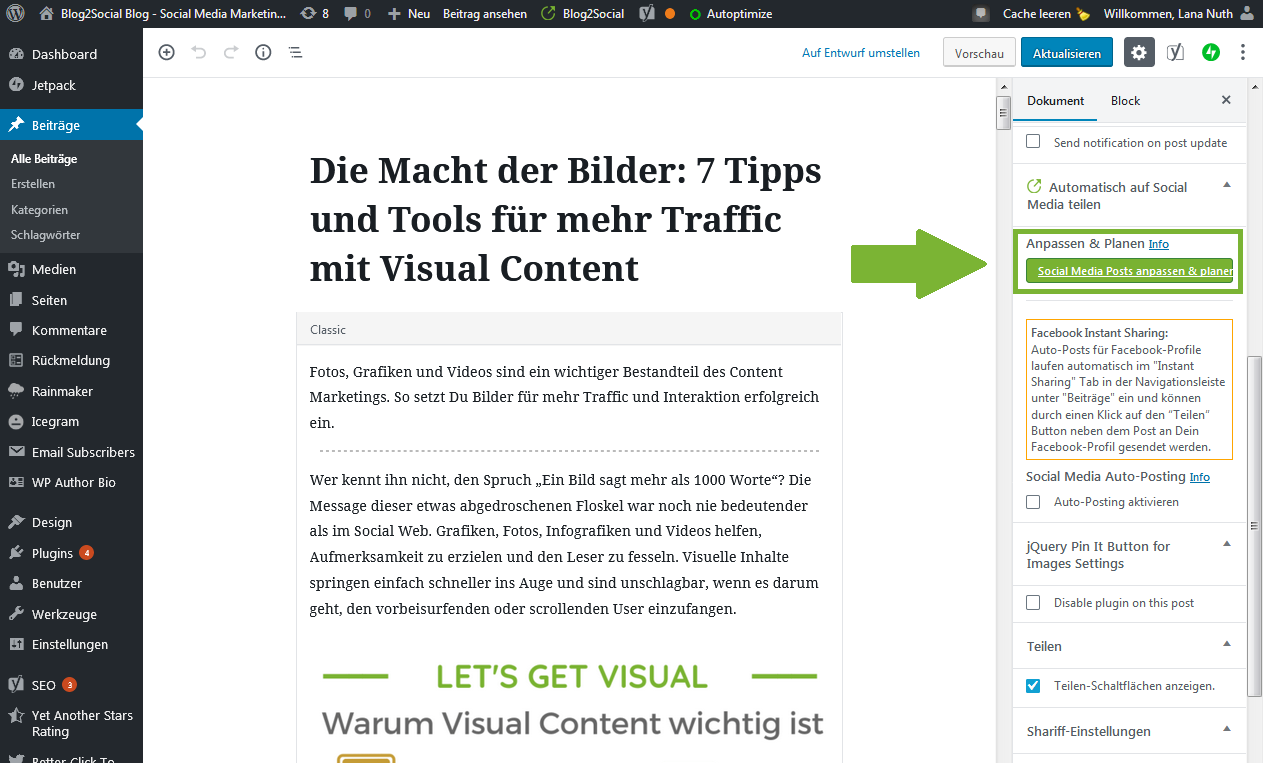Switch to the Block tab
The width and height of the screenshot is (1263, 763).
point(1125,101)
